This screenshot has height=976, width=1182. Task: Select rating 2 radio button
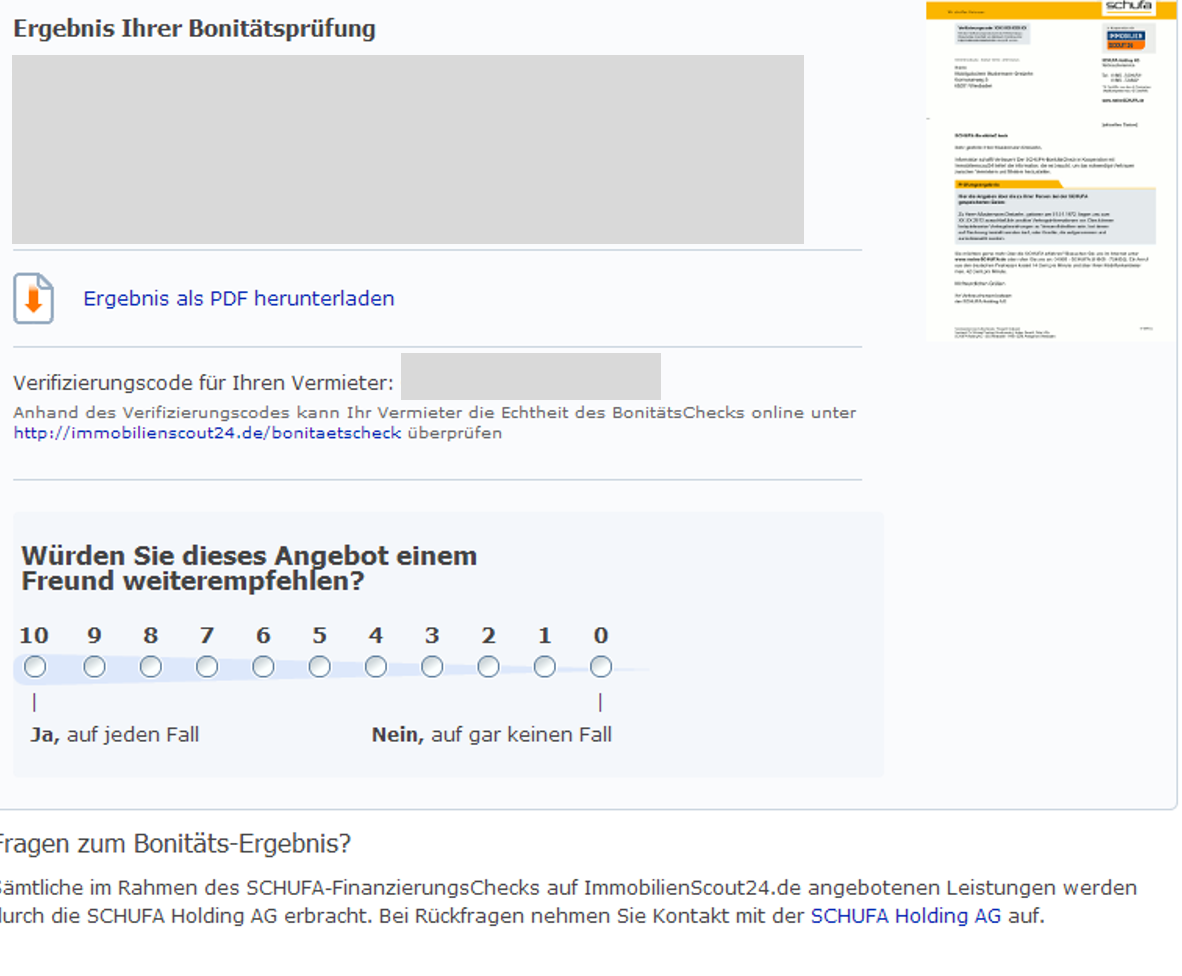tap(488, 667)
